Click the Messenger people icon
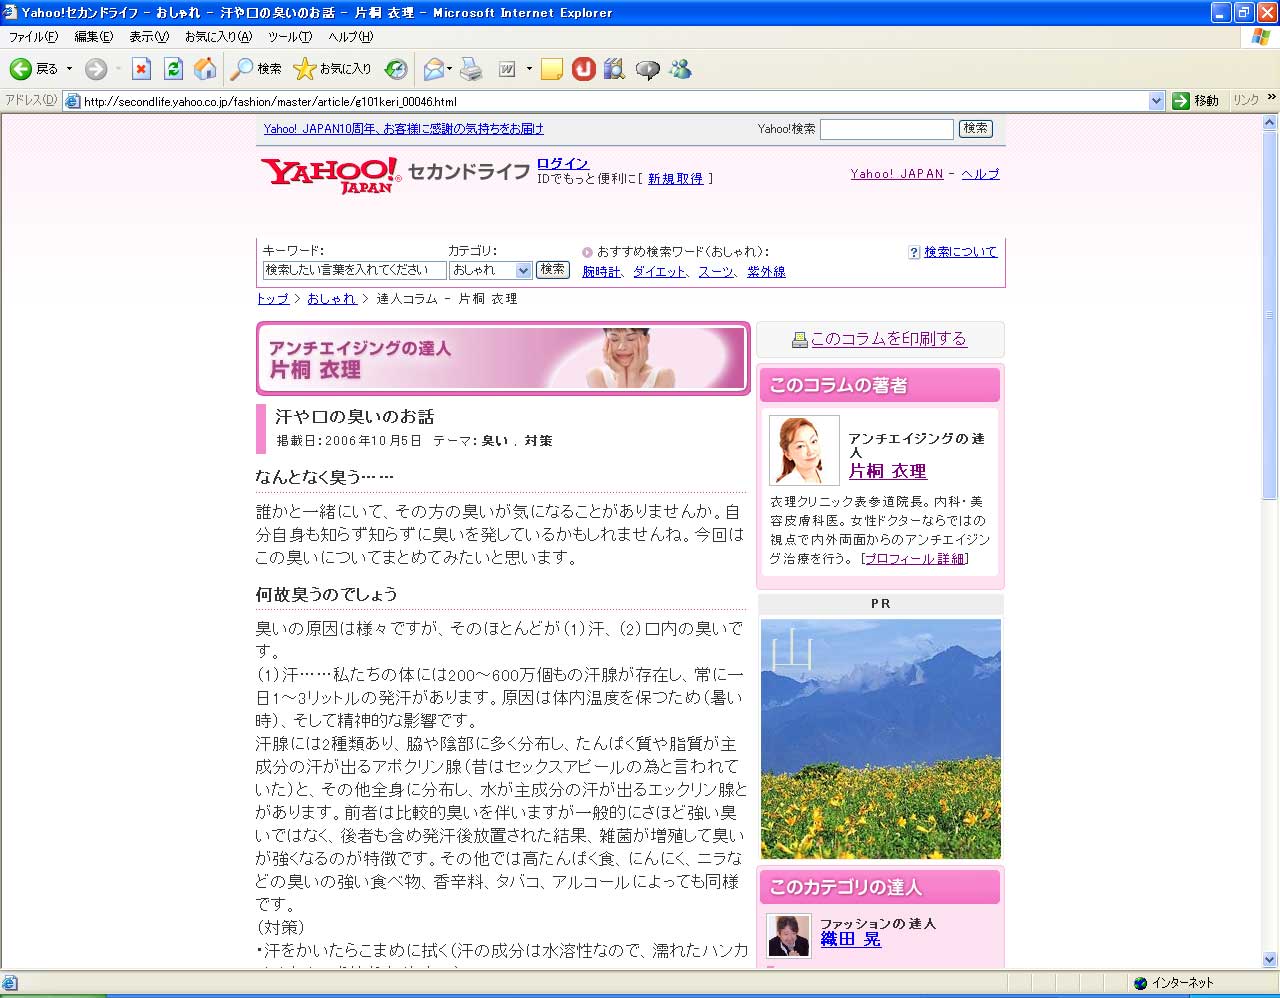This screenshot has width=1280, height=998. coord(681,69)
